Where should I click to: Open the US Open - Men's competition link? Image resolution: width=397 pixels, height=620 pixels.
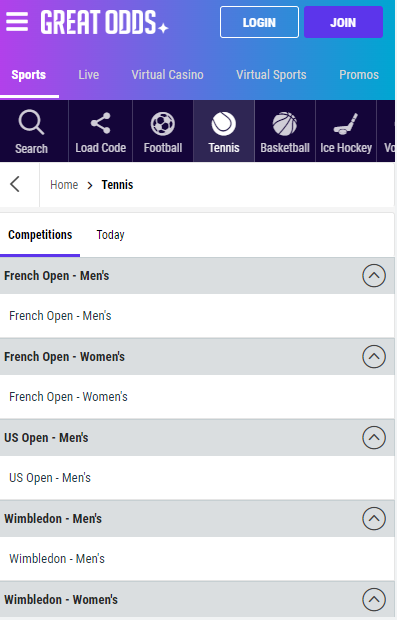click(50, 478)
